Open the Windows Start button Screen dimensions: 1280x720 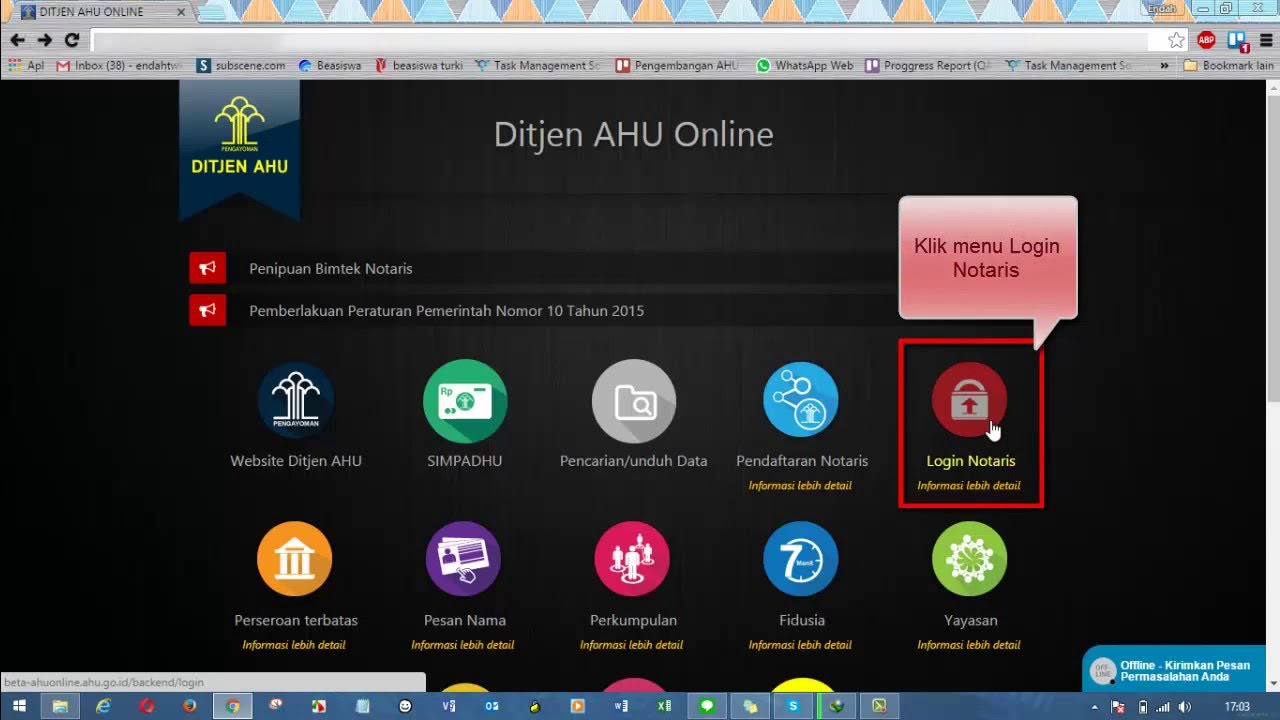(x=19, y=706)
